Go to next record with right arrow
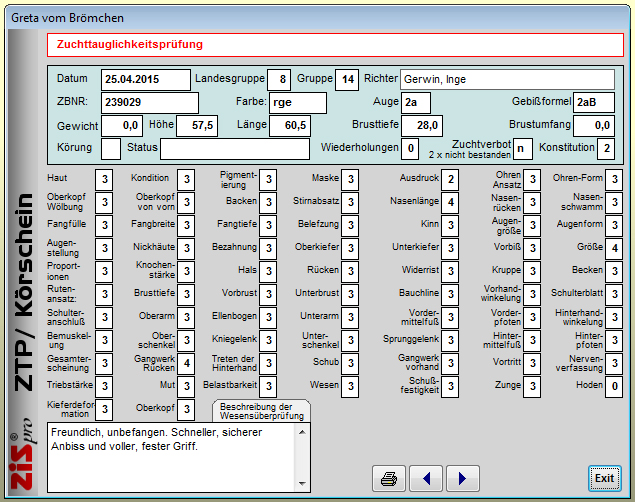 462,479
